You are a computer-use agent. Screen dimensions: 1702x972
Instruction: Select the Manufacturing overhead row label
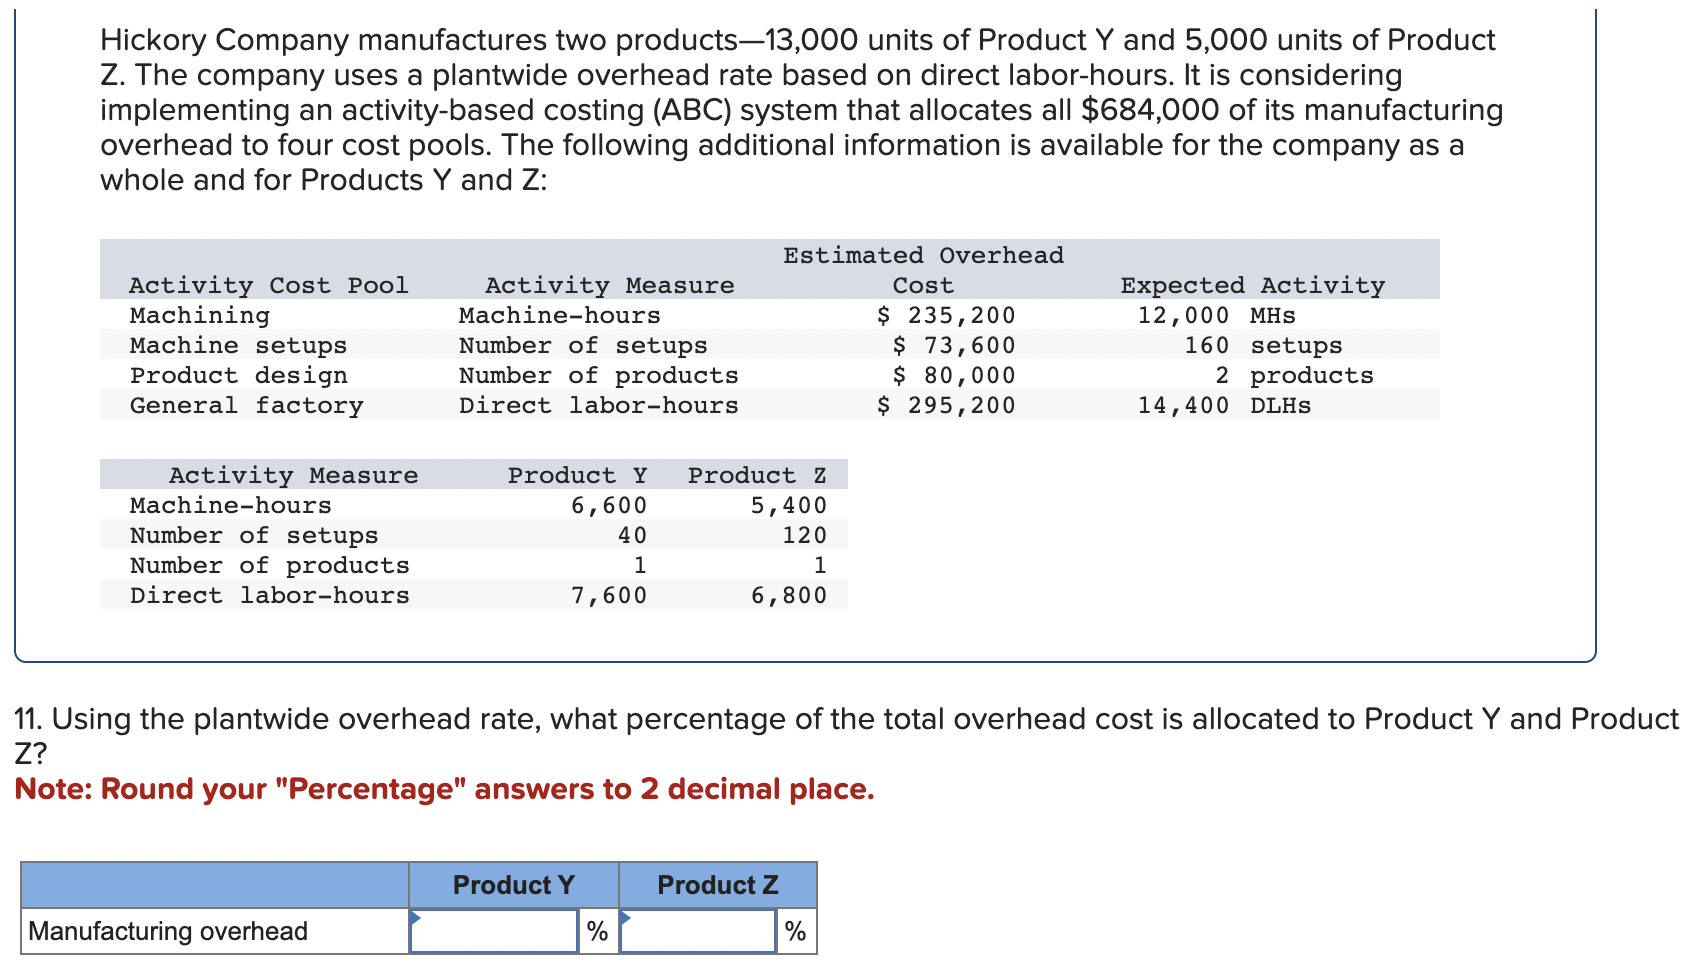[166, 930]
